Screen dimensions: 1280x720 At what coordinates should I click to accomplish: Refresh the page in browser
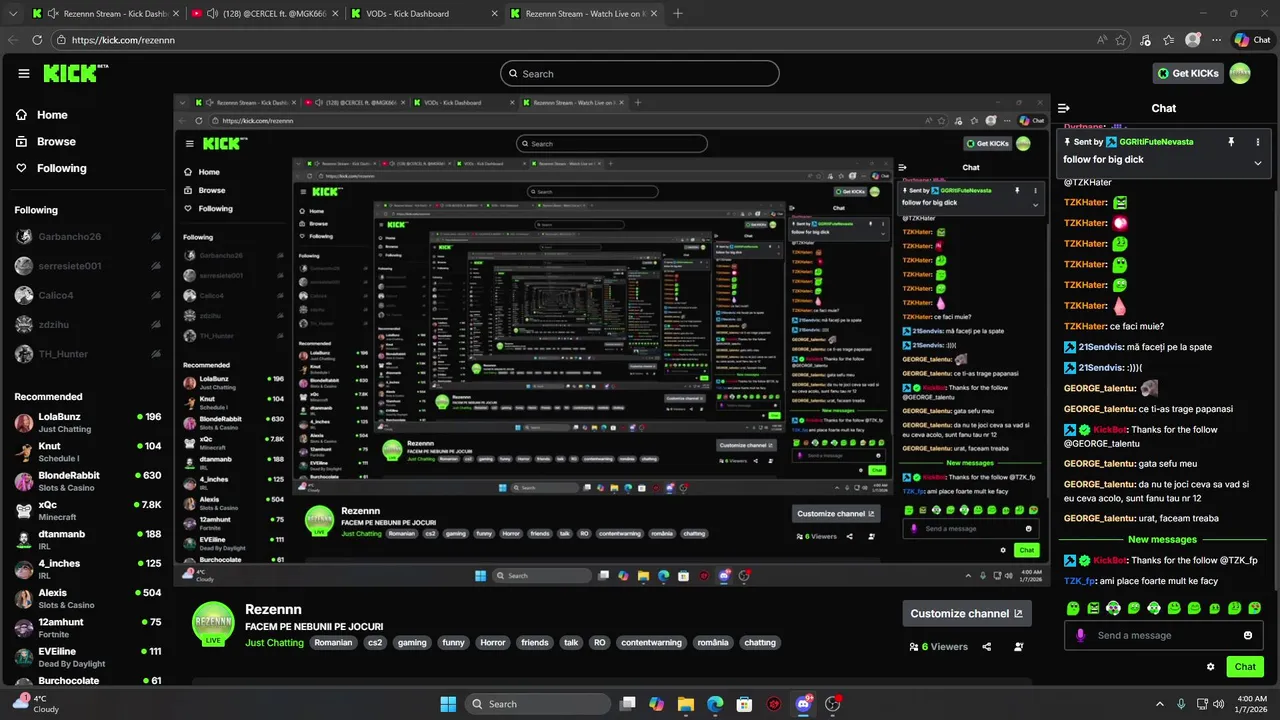pyautogui.click(x=37, y=40)
